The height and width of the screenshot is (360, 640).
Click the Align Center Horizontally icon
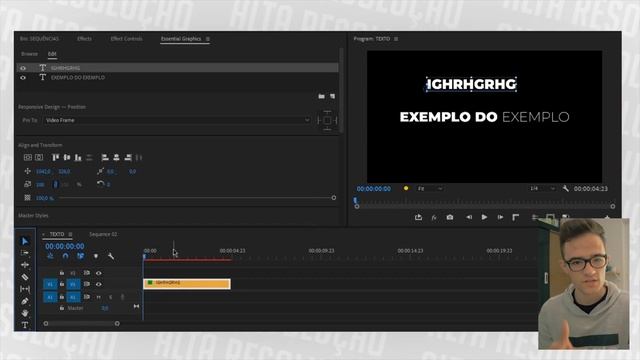(116, 158)
